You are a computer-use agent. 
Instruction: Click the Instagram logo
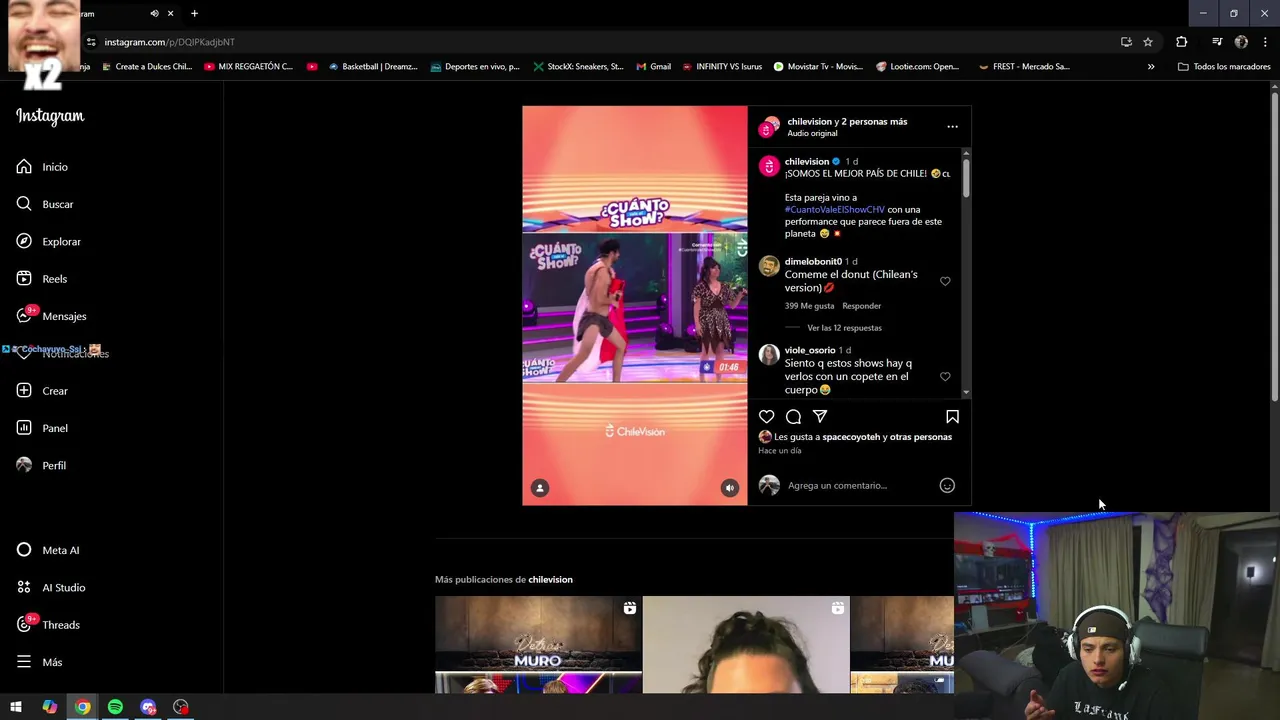50,116
